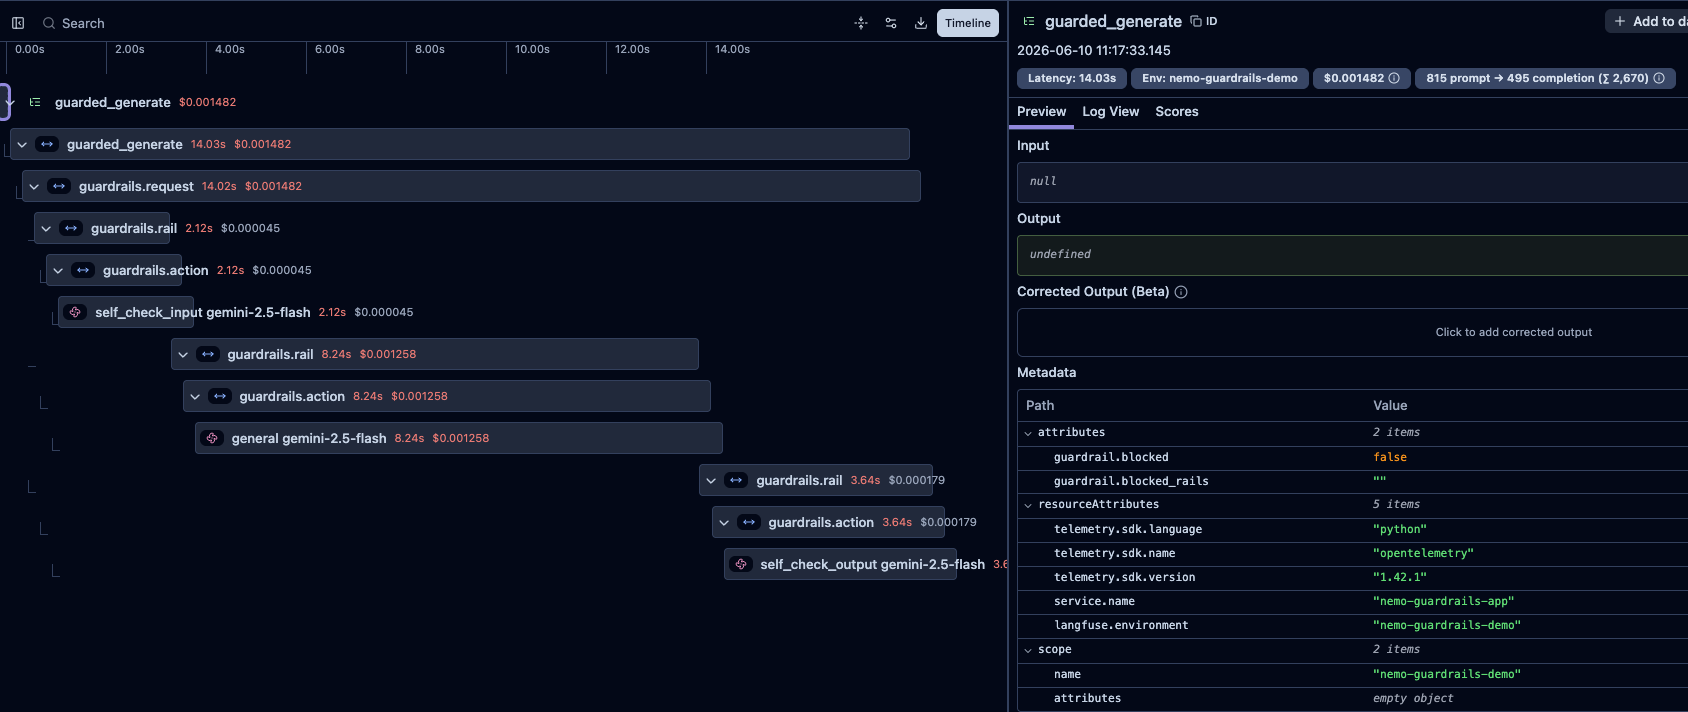
Task: Collapse the guarded_generate 14.03s span
Action: [22, 144]
